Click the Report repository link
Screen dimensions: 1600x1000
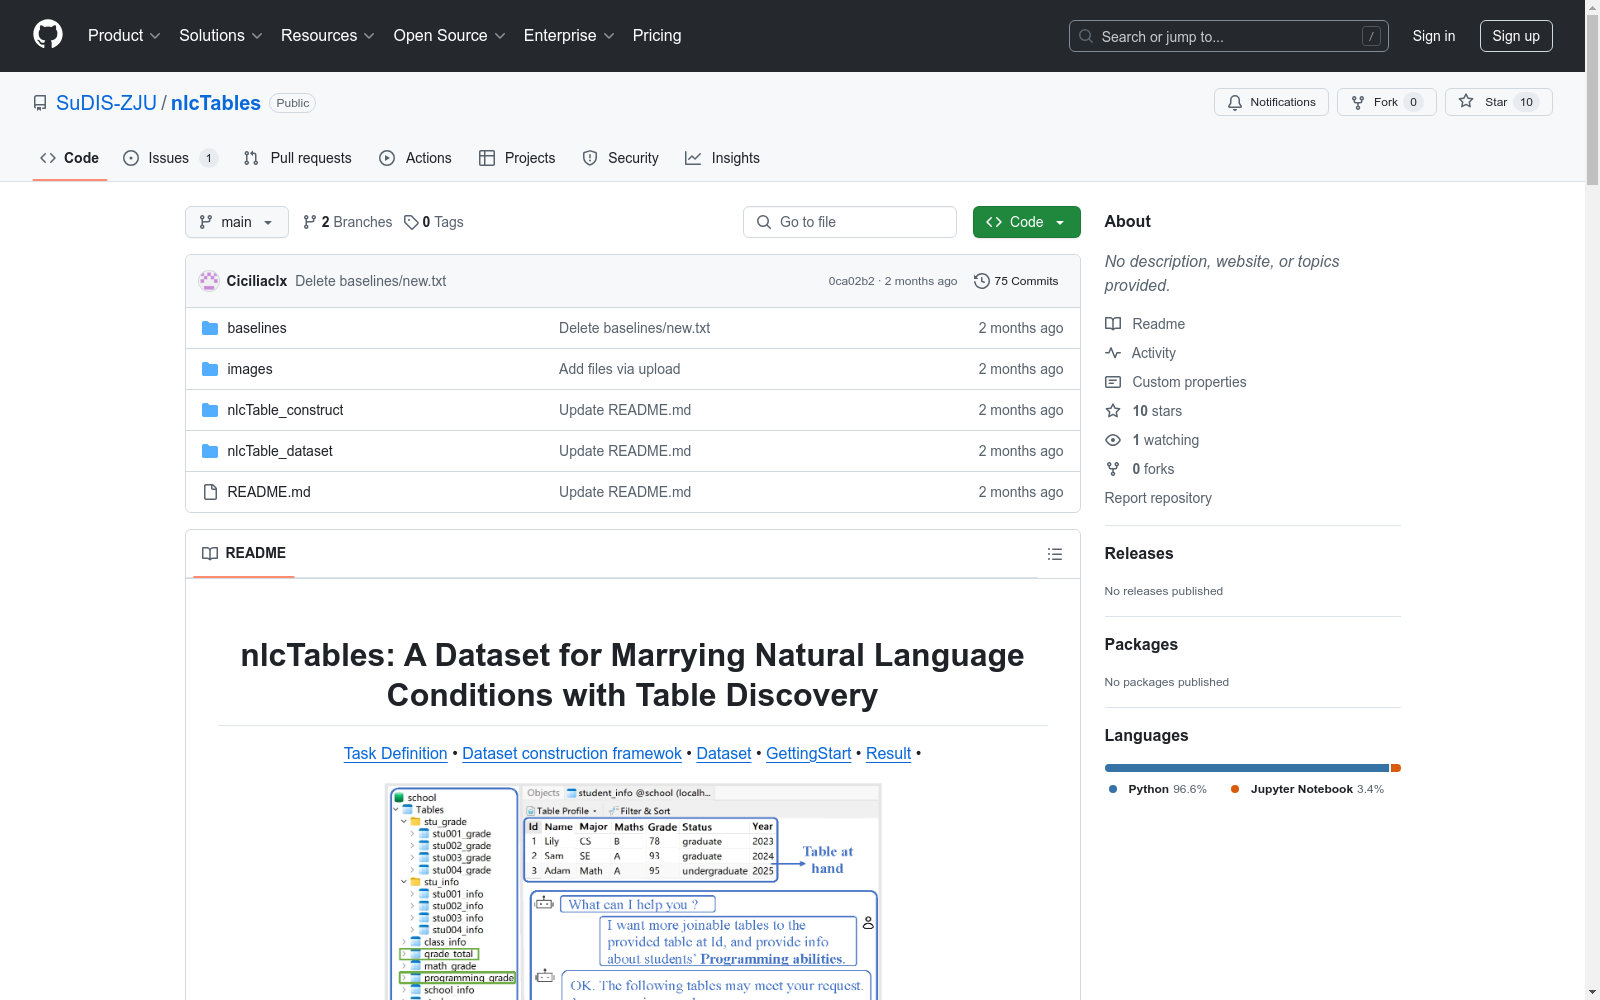[1158, 498]
